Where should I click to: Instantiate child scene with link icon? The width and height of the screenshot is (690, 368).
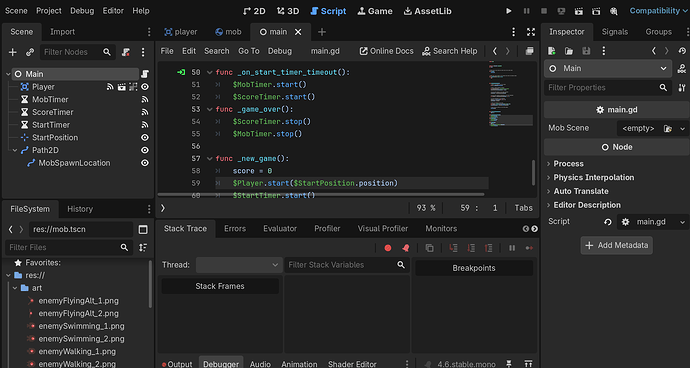coord(30,52)
